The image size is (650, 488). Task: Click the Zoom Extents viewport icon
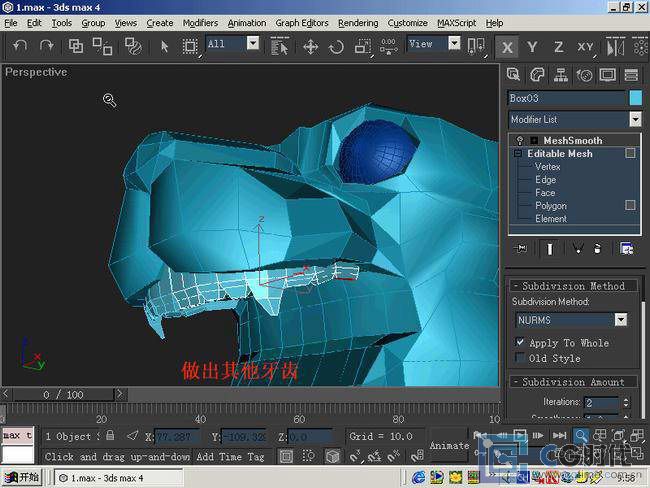pyautogui.click(x=618, y=435)
